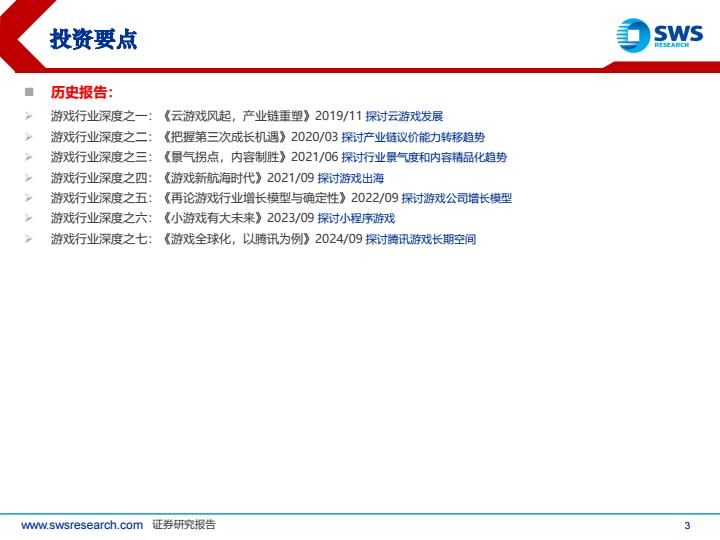Screen dimensions: 720x540
Task: Click the text 游戏行业深度之七
Action: coord(98,239)
